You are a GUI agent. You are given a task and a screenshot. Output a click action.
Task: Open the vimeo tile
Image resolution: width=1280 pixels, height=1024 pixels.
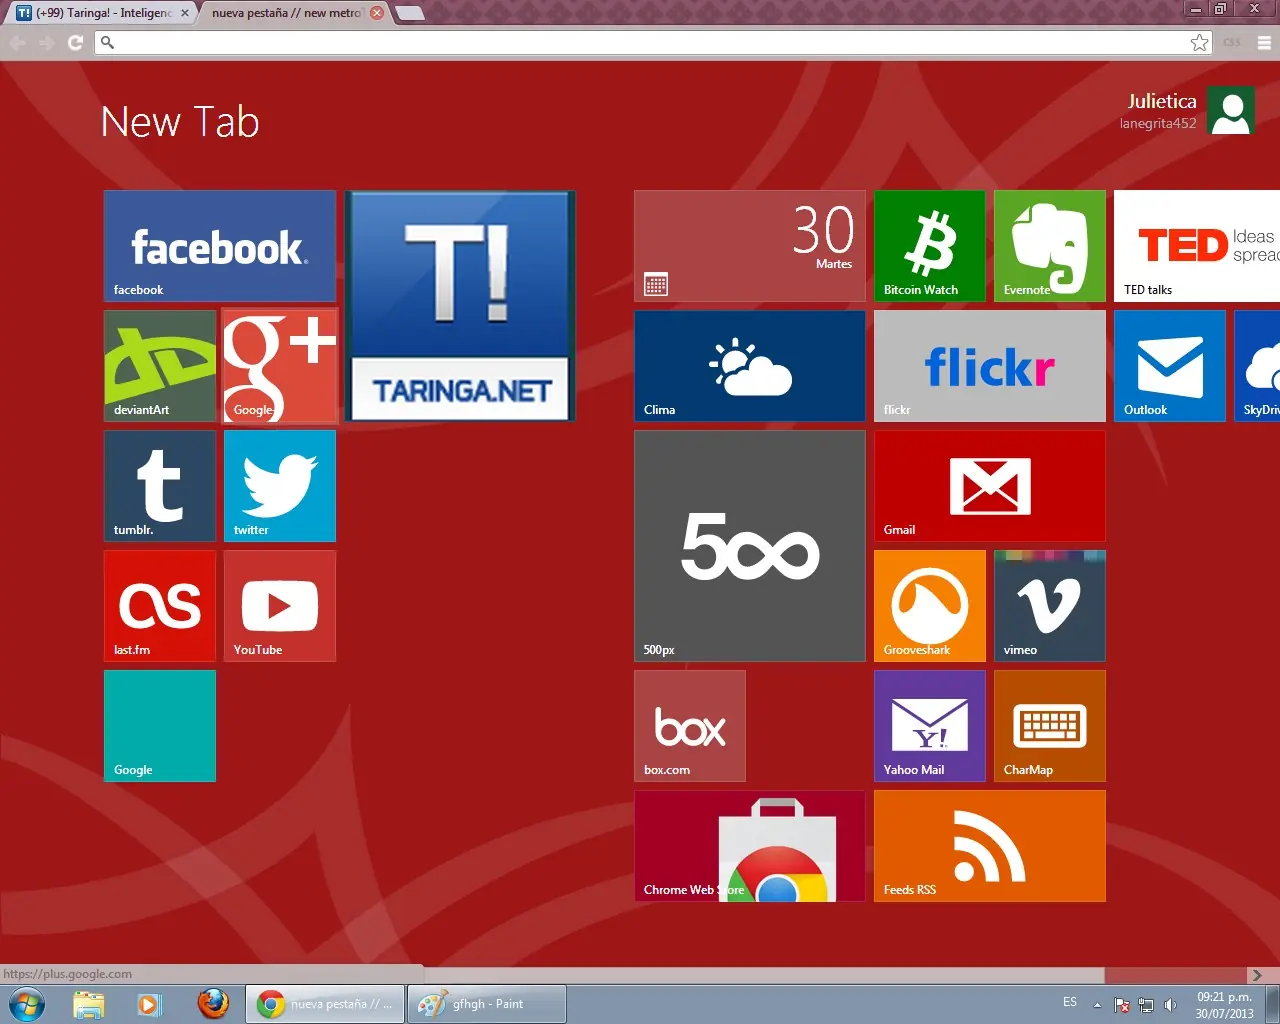(1050, 606)
